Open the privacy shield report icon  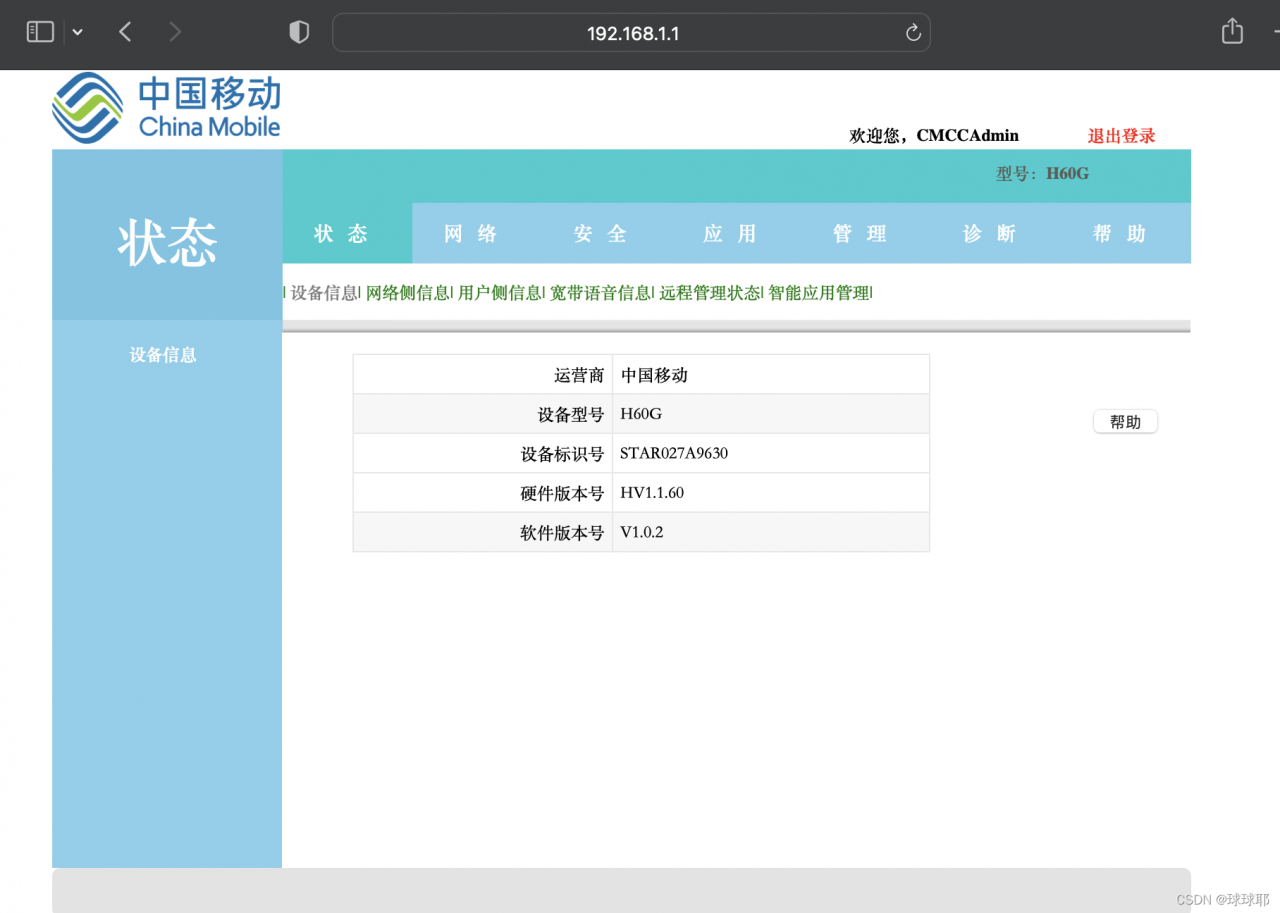click(299, 32)
